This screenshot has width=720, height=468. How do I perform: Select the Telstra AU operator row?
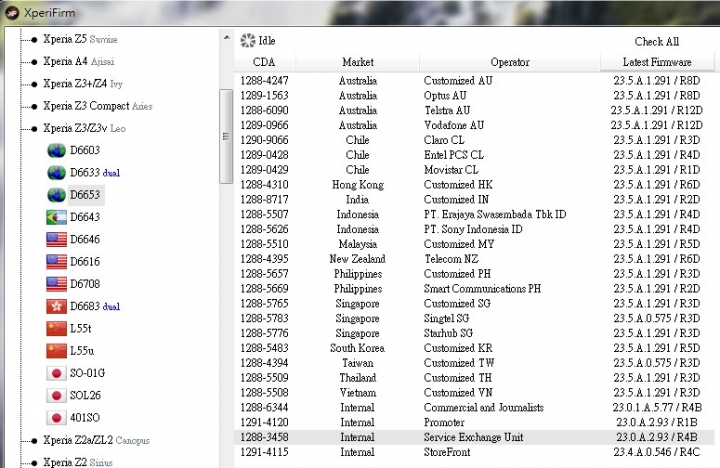[x=474, y=110]
